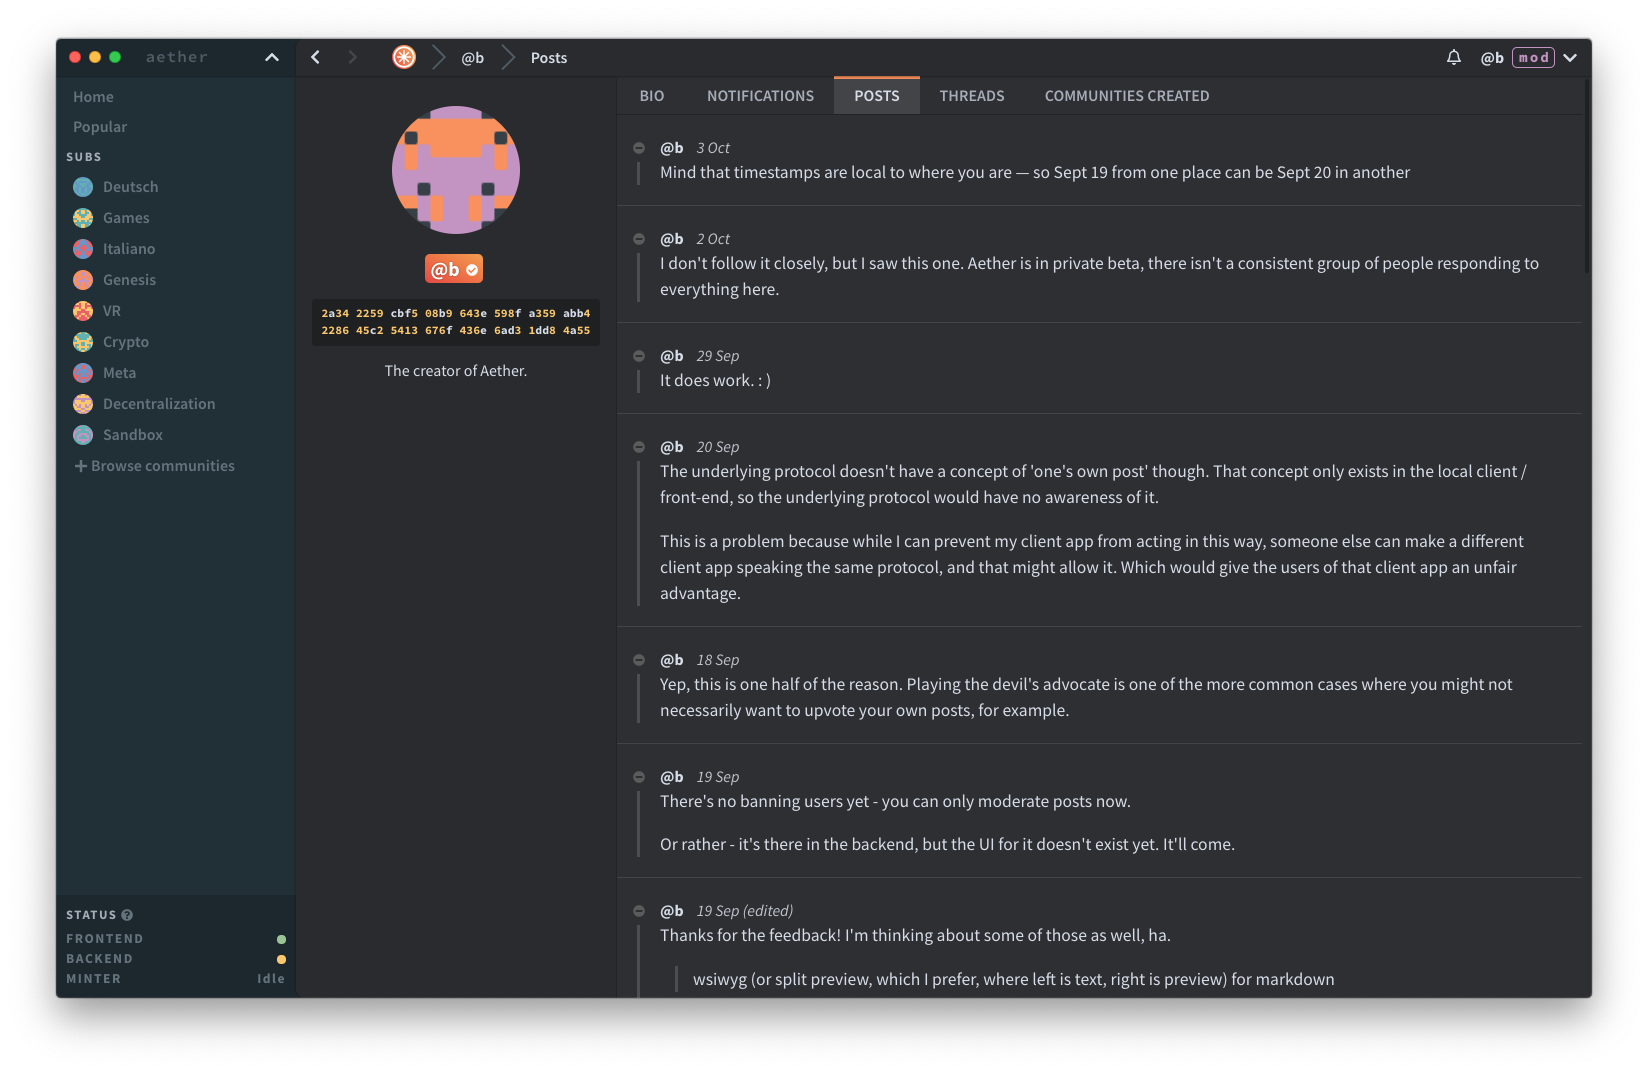The height and width of the screenshot is (1072, 1648).
Task: Switch to the Bio tab
Action: point(652,96)
